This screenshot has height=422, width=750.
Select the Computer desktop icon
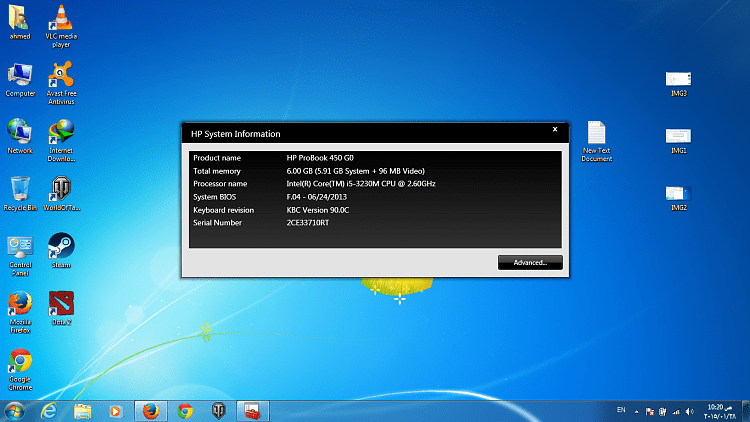[20, 80]
